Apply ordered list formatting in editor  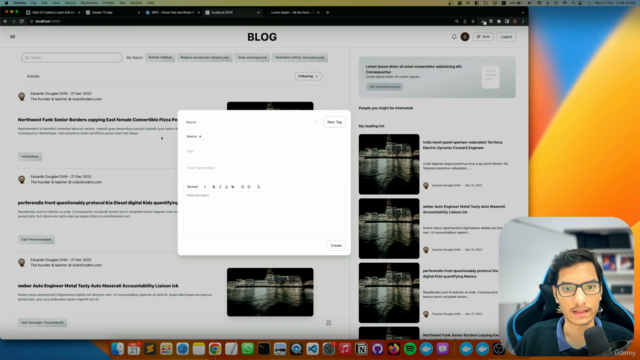pyautogui.click(x=242, y=187)
